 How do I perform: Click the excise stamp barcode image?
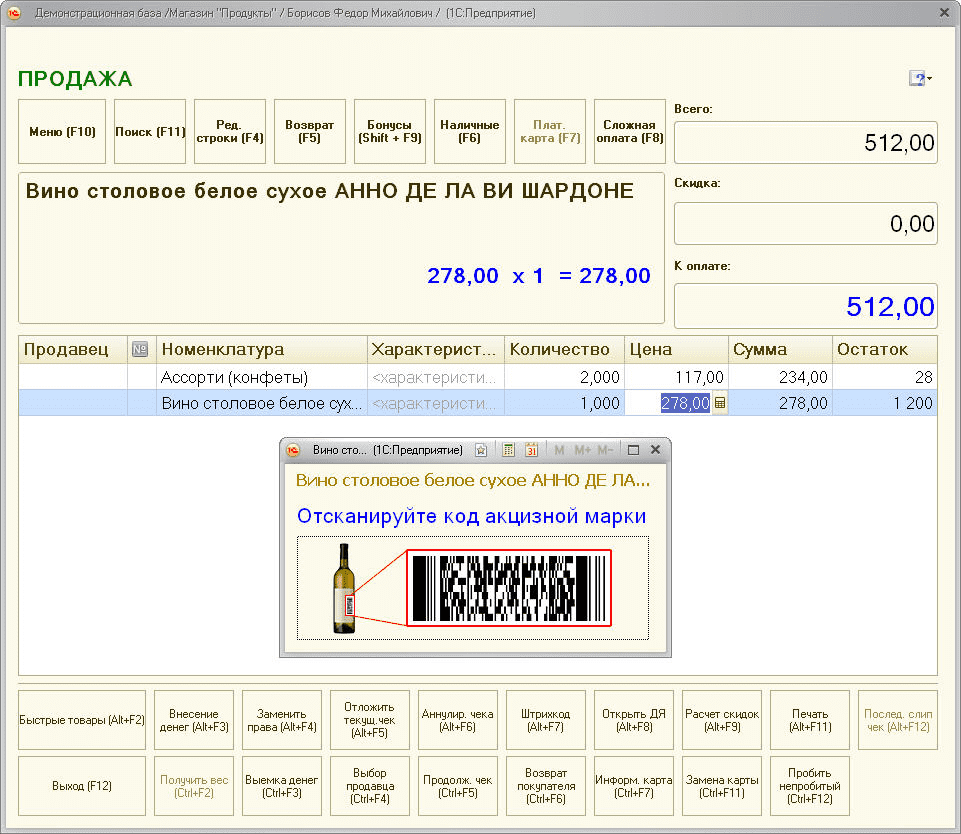pos(508,588)
